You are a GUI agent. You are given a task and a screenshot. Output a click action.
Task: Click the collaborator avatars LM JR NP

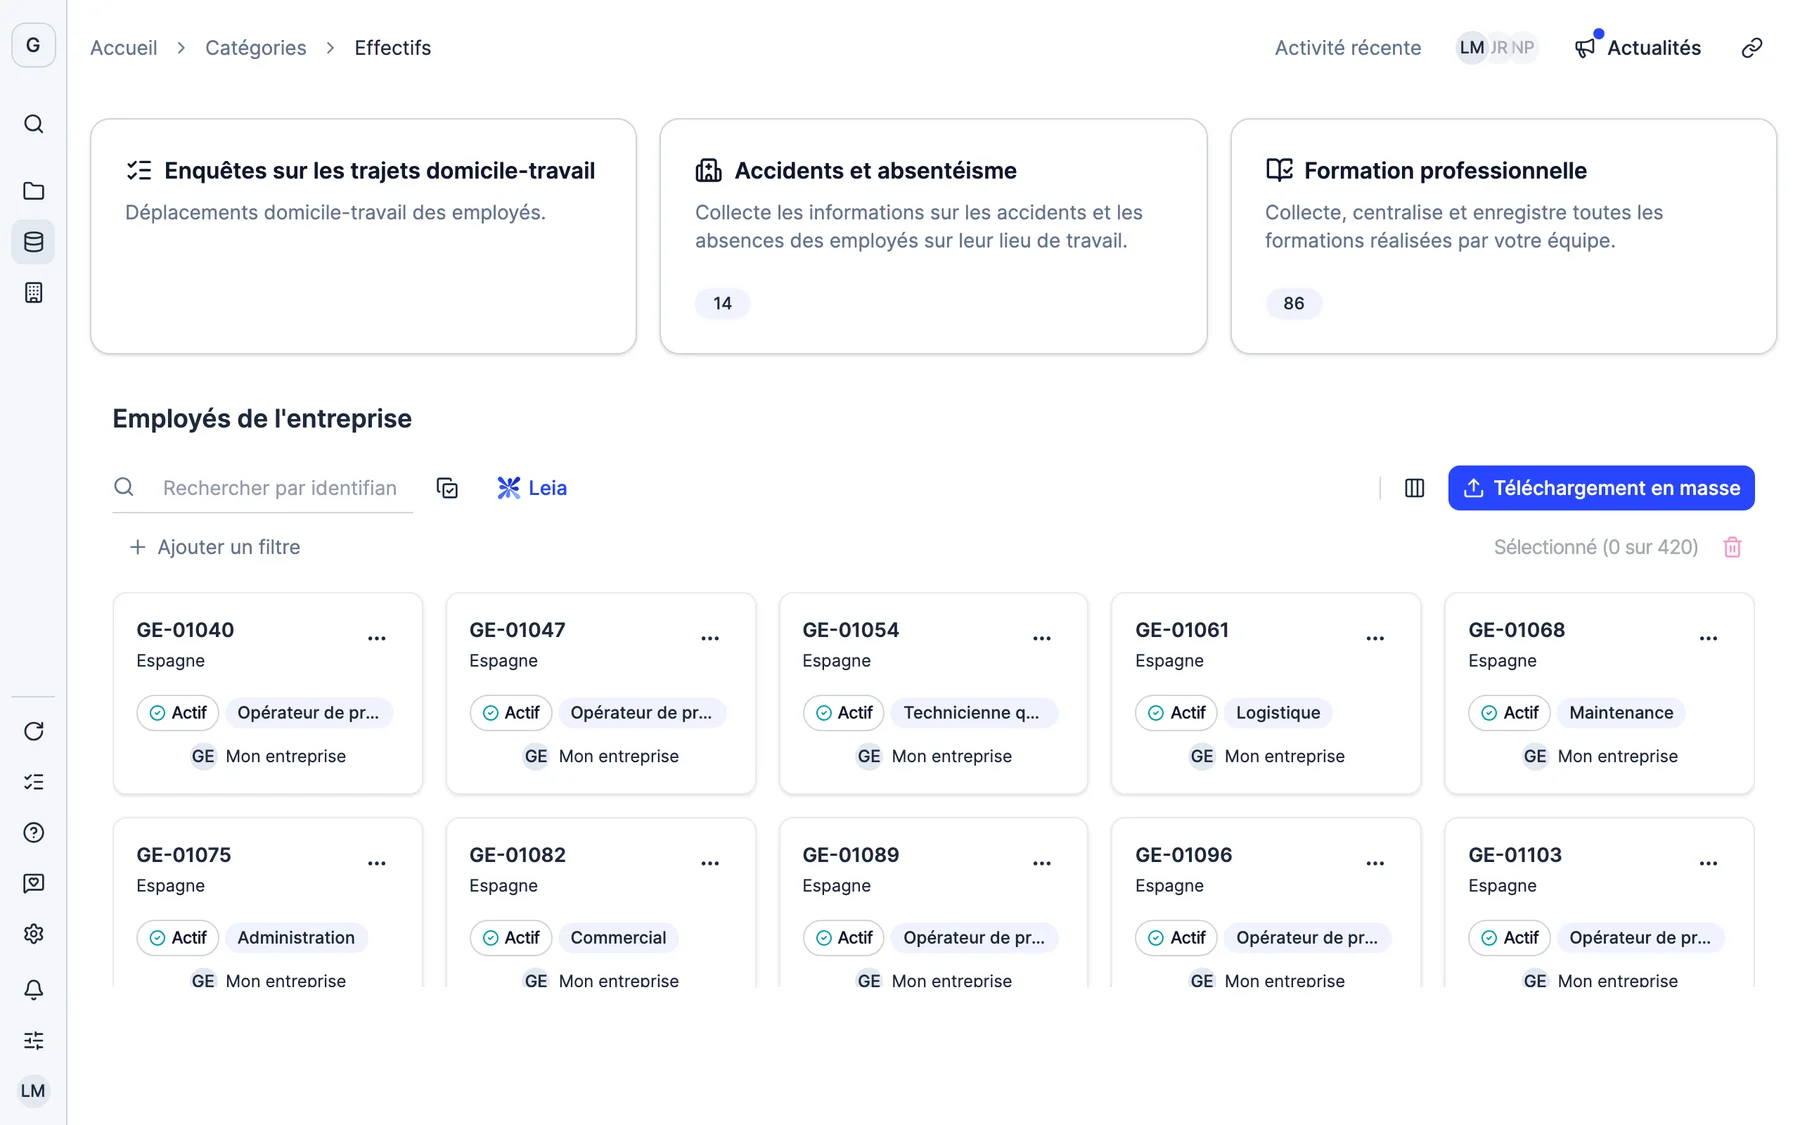pyautogui.click(x=1497, y=48)
